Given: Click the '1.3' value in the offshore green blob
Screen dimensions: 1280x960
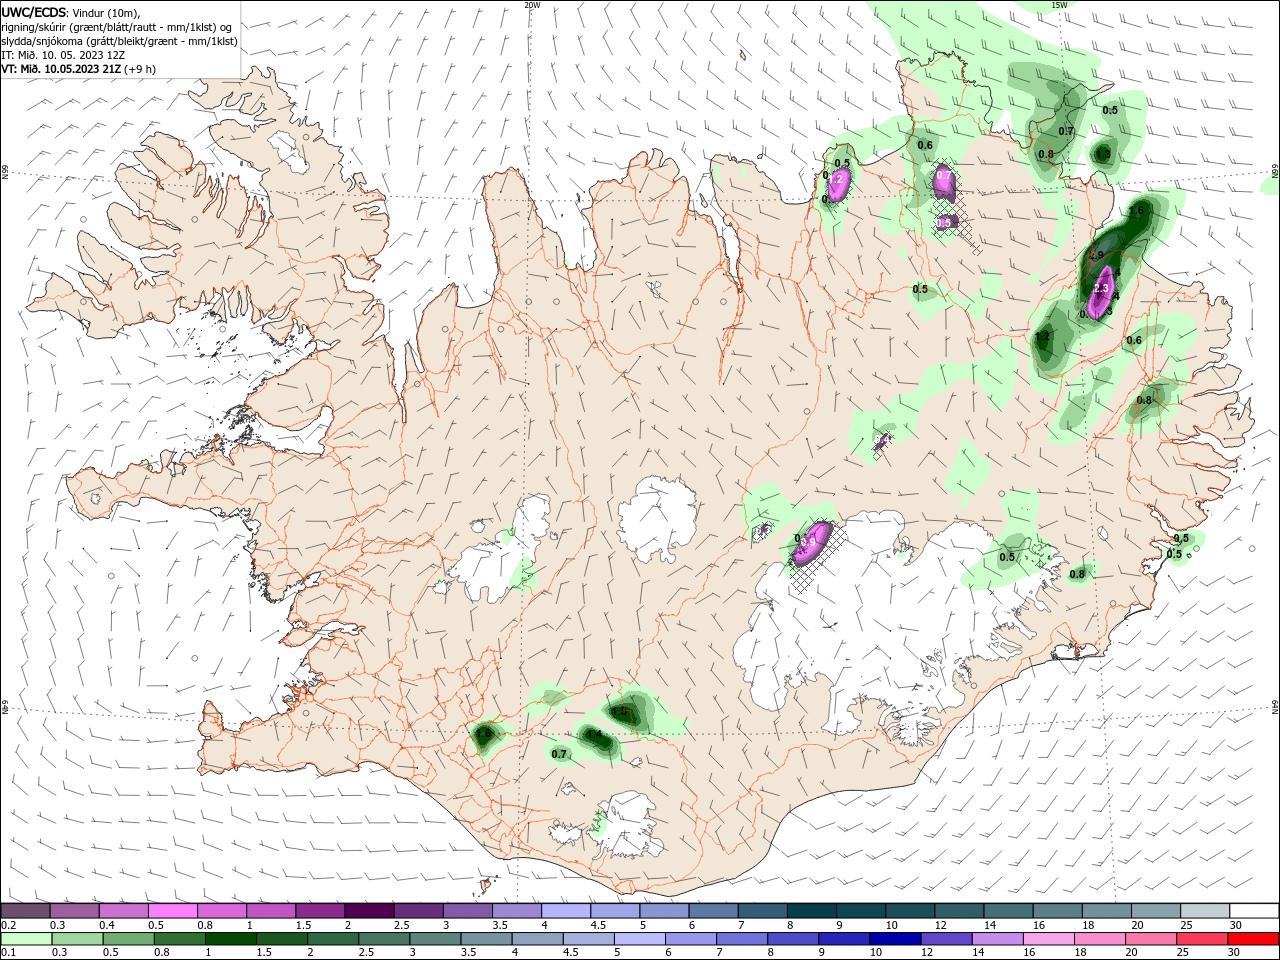Looking at the screenshot, I should [x=1102, y=155].
